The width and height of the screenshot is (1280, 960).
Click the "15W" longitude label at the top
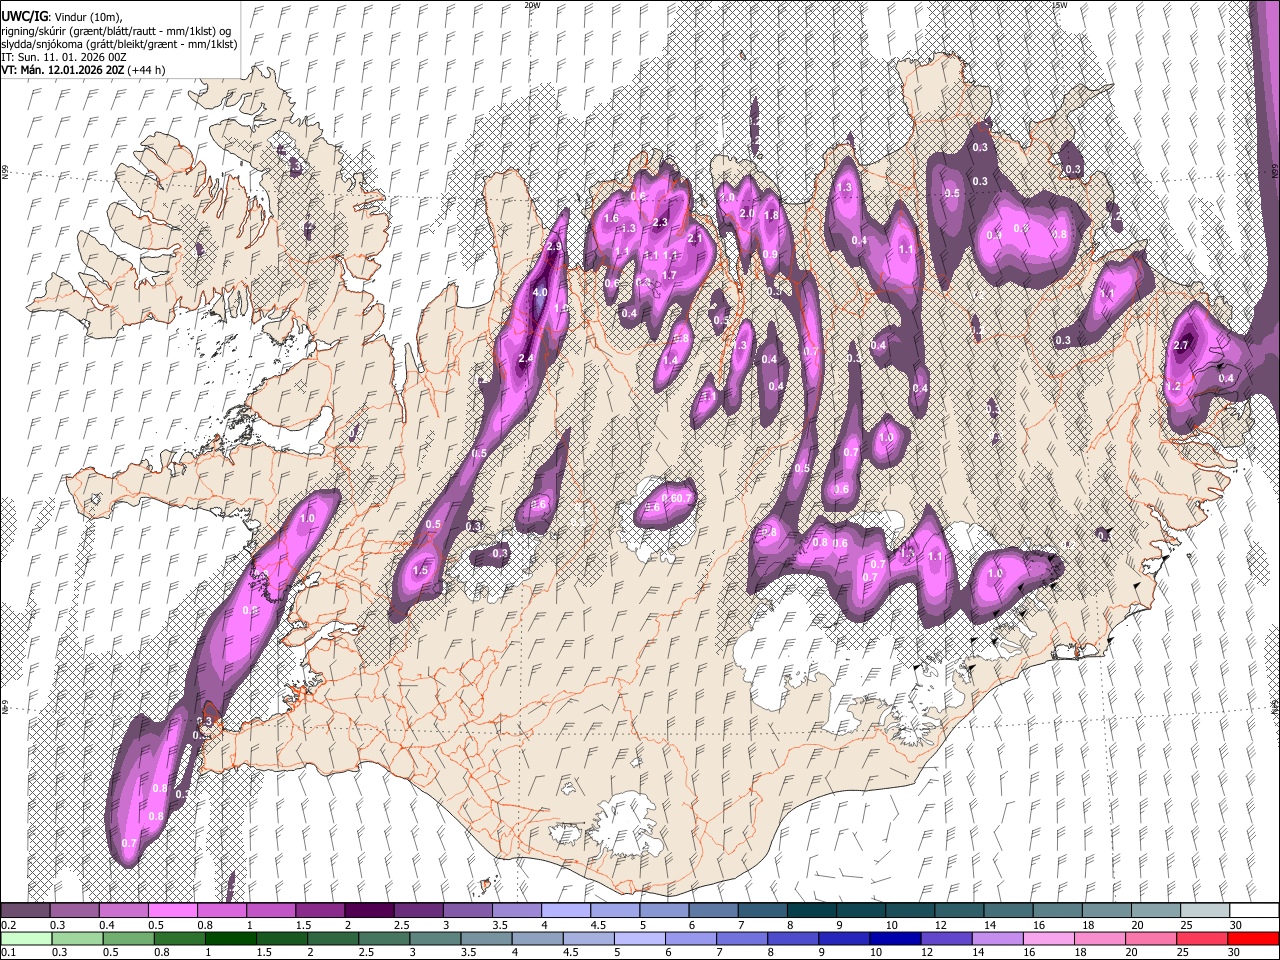tap(1059, 5)
